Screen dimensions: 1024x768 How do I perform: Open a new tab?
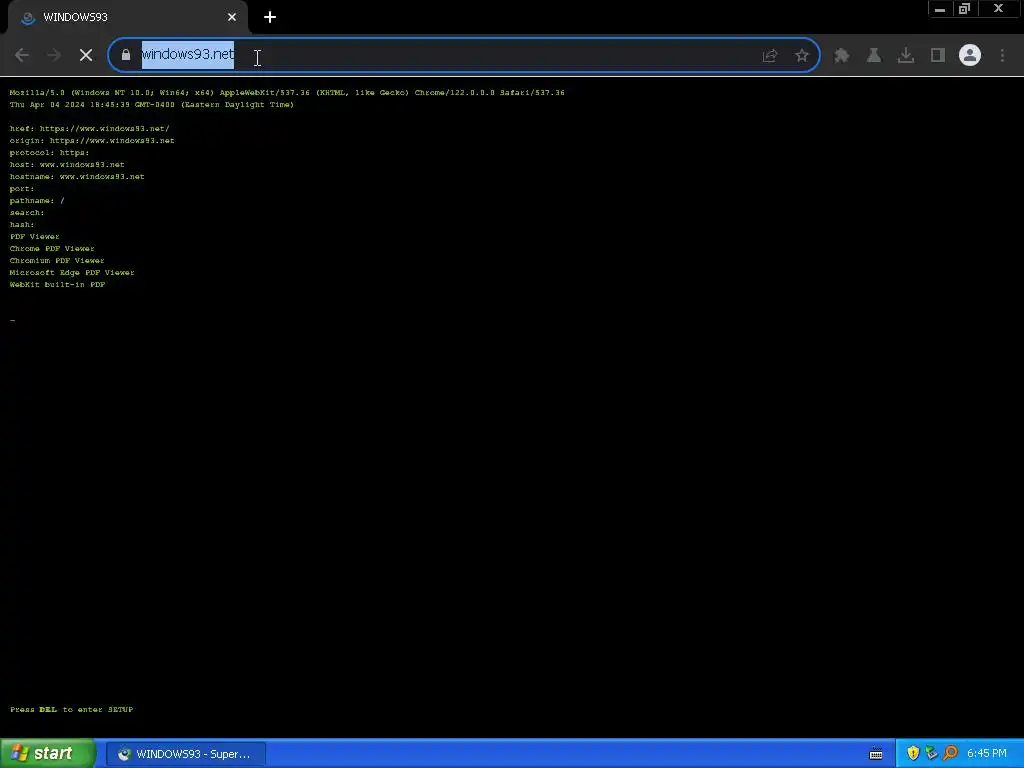point(270,18)
